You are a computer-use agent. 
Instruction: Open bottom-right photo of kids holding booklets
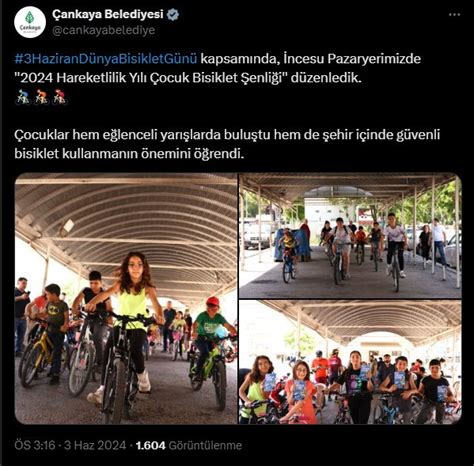pos(350,362)
